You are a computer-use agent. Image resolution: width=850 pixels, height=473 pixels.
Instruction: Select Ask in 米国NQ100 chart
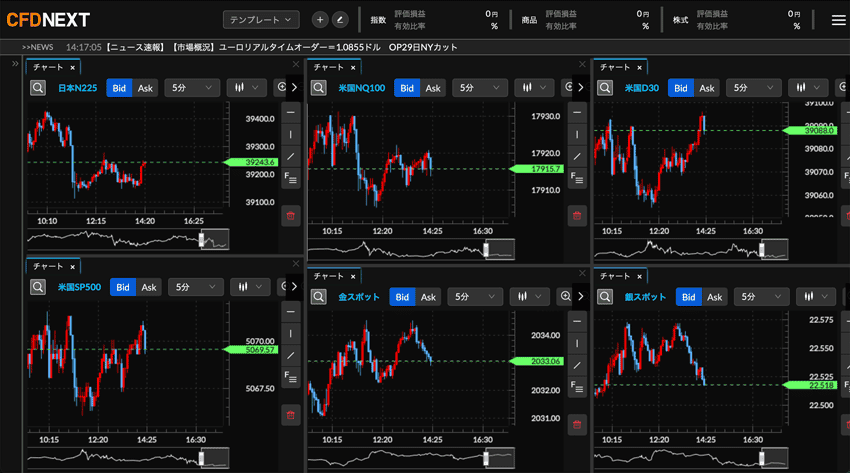pyautogui.click(x=433, y=88)
